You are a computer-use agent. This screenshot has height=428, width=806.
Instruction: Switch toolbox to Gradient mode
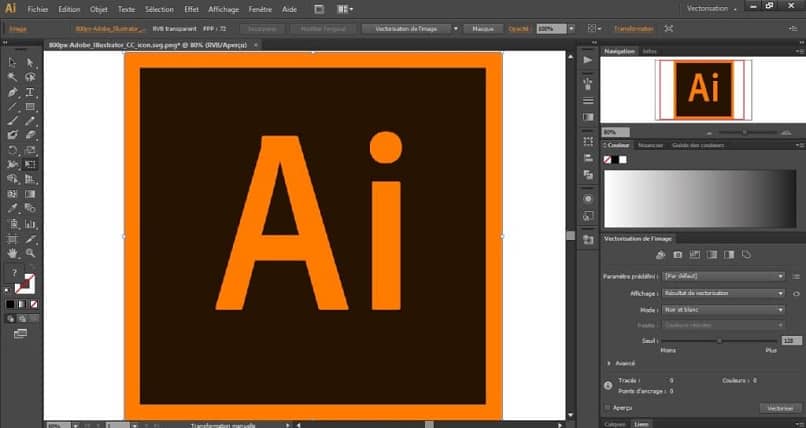point(22,305)
